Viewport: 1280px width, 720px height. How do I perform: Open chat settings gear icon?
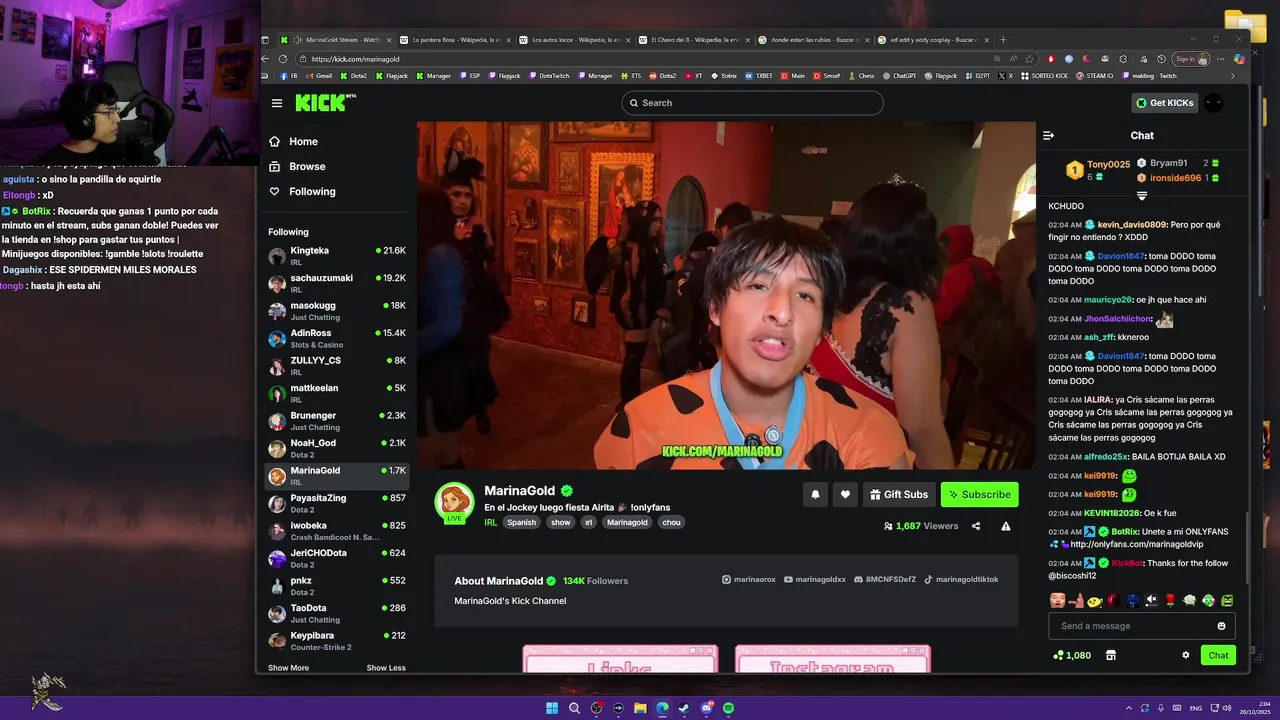click(x=1186, y=655)
